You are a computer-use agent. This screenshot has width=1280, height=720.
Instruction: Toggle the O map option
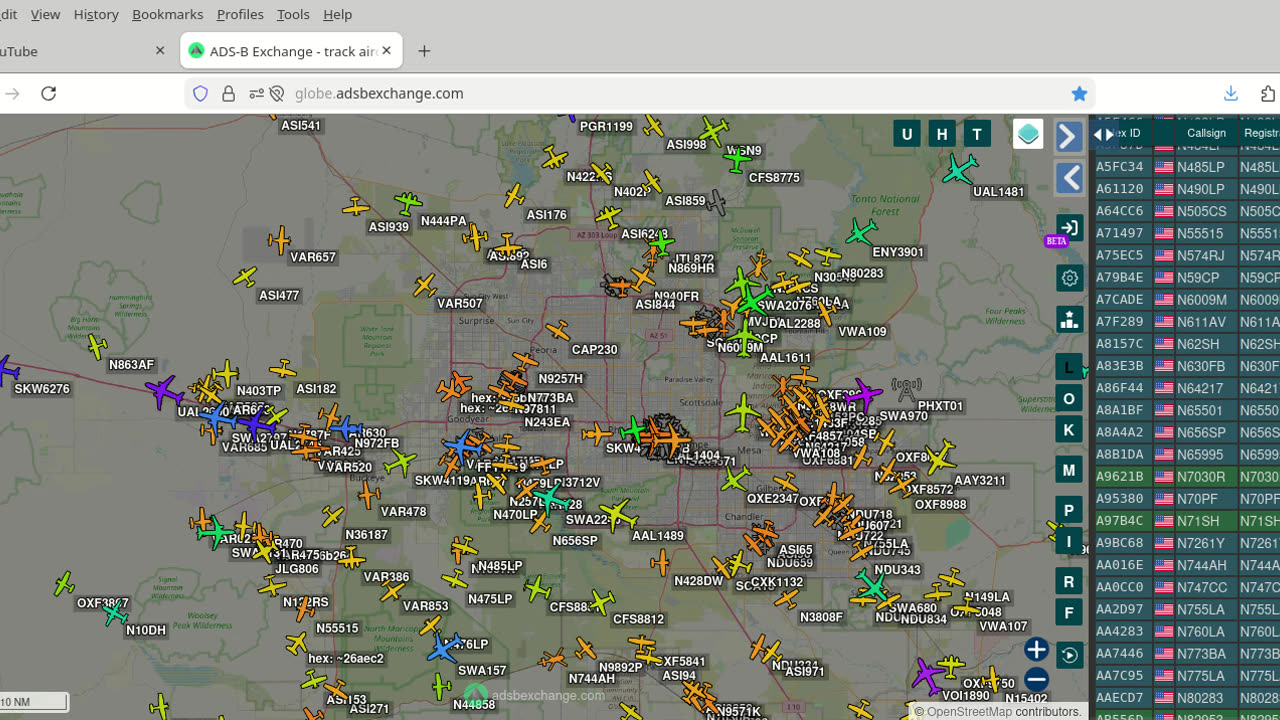point(1068,398)
